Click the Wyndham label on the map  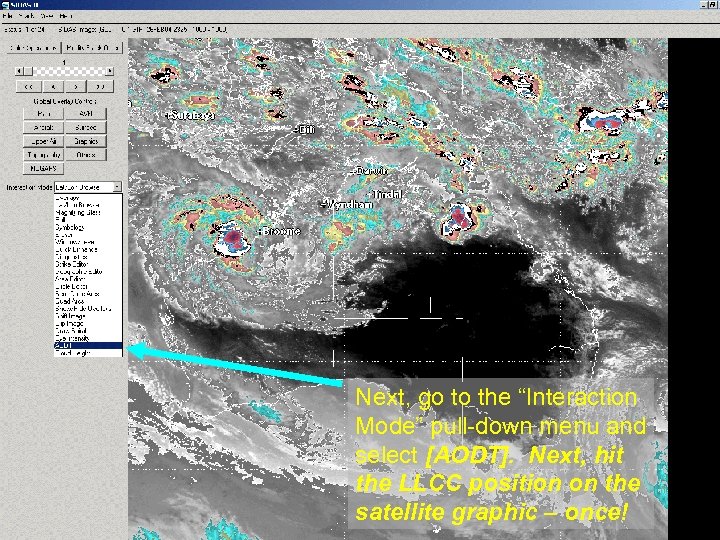pyautogui.click(x=349, y=204)
